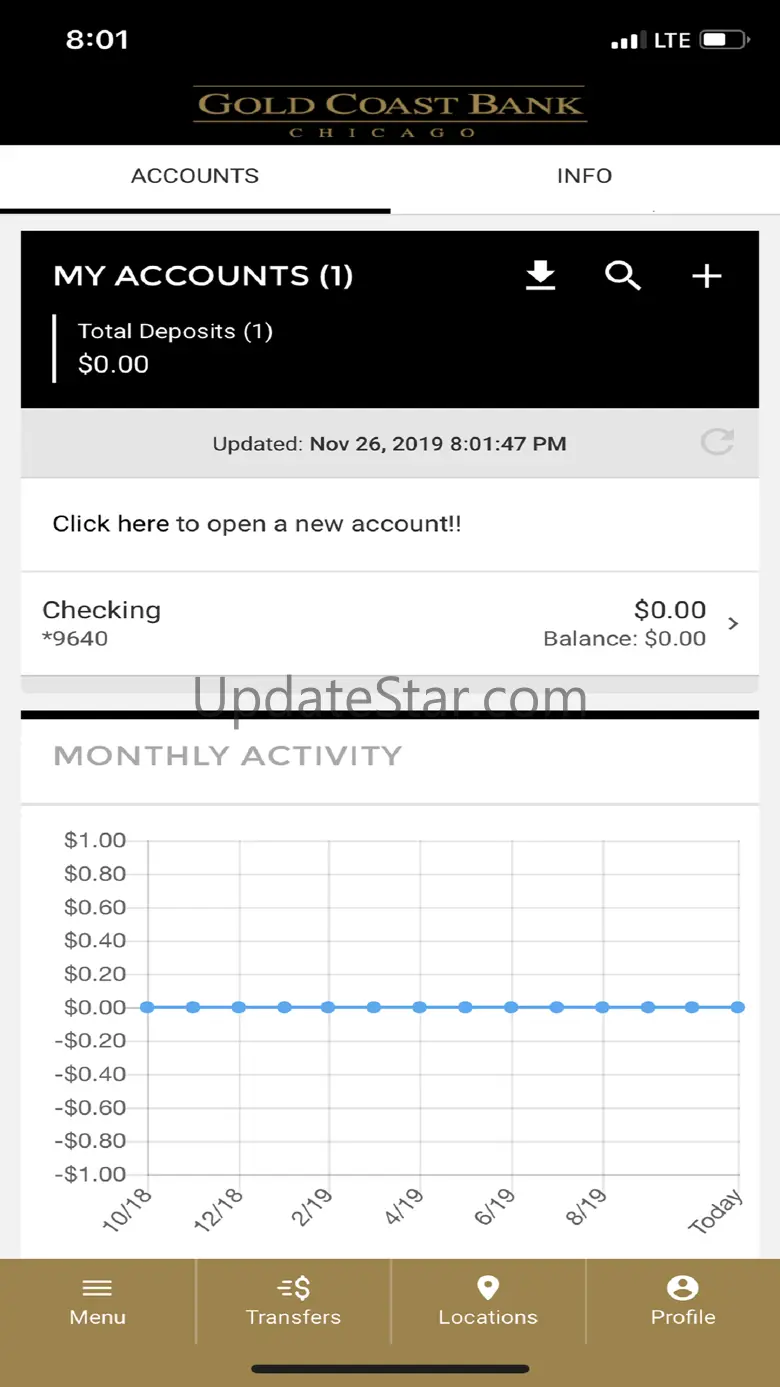Tap the My Accounts (1) heading
Image resolution: width=780 pixels, height=1387 pixels.
pos(203,276)
